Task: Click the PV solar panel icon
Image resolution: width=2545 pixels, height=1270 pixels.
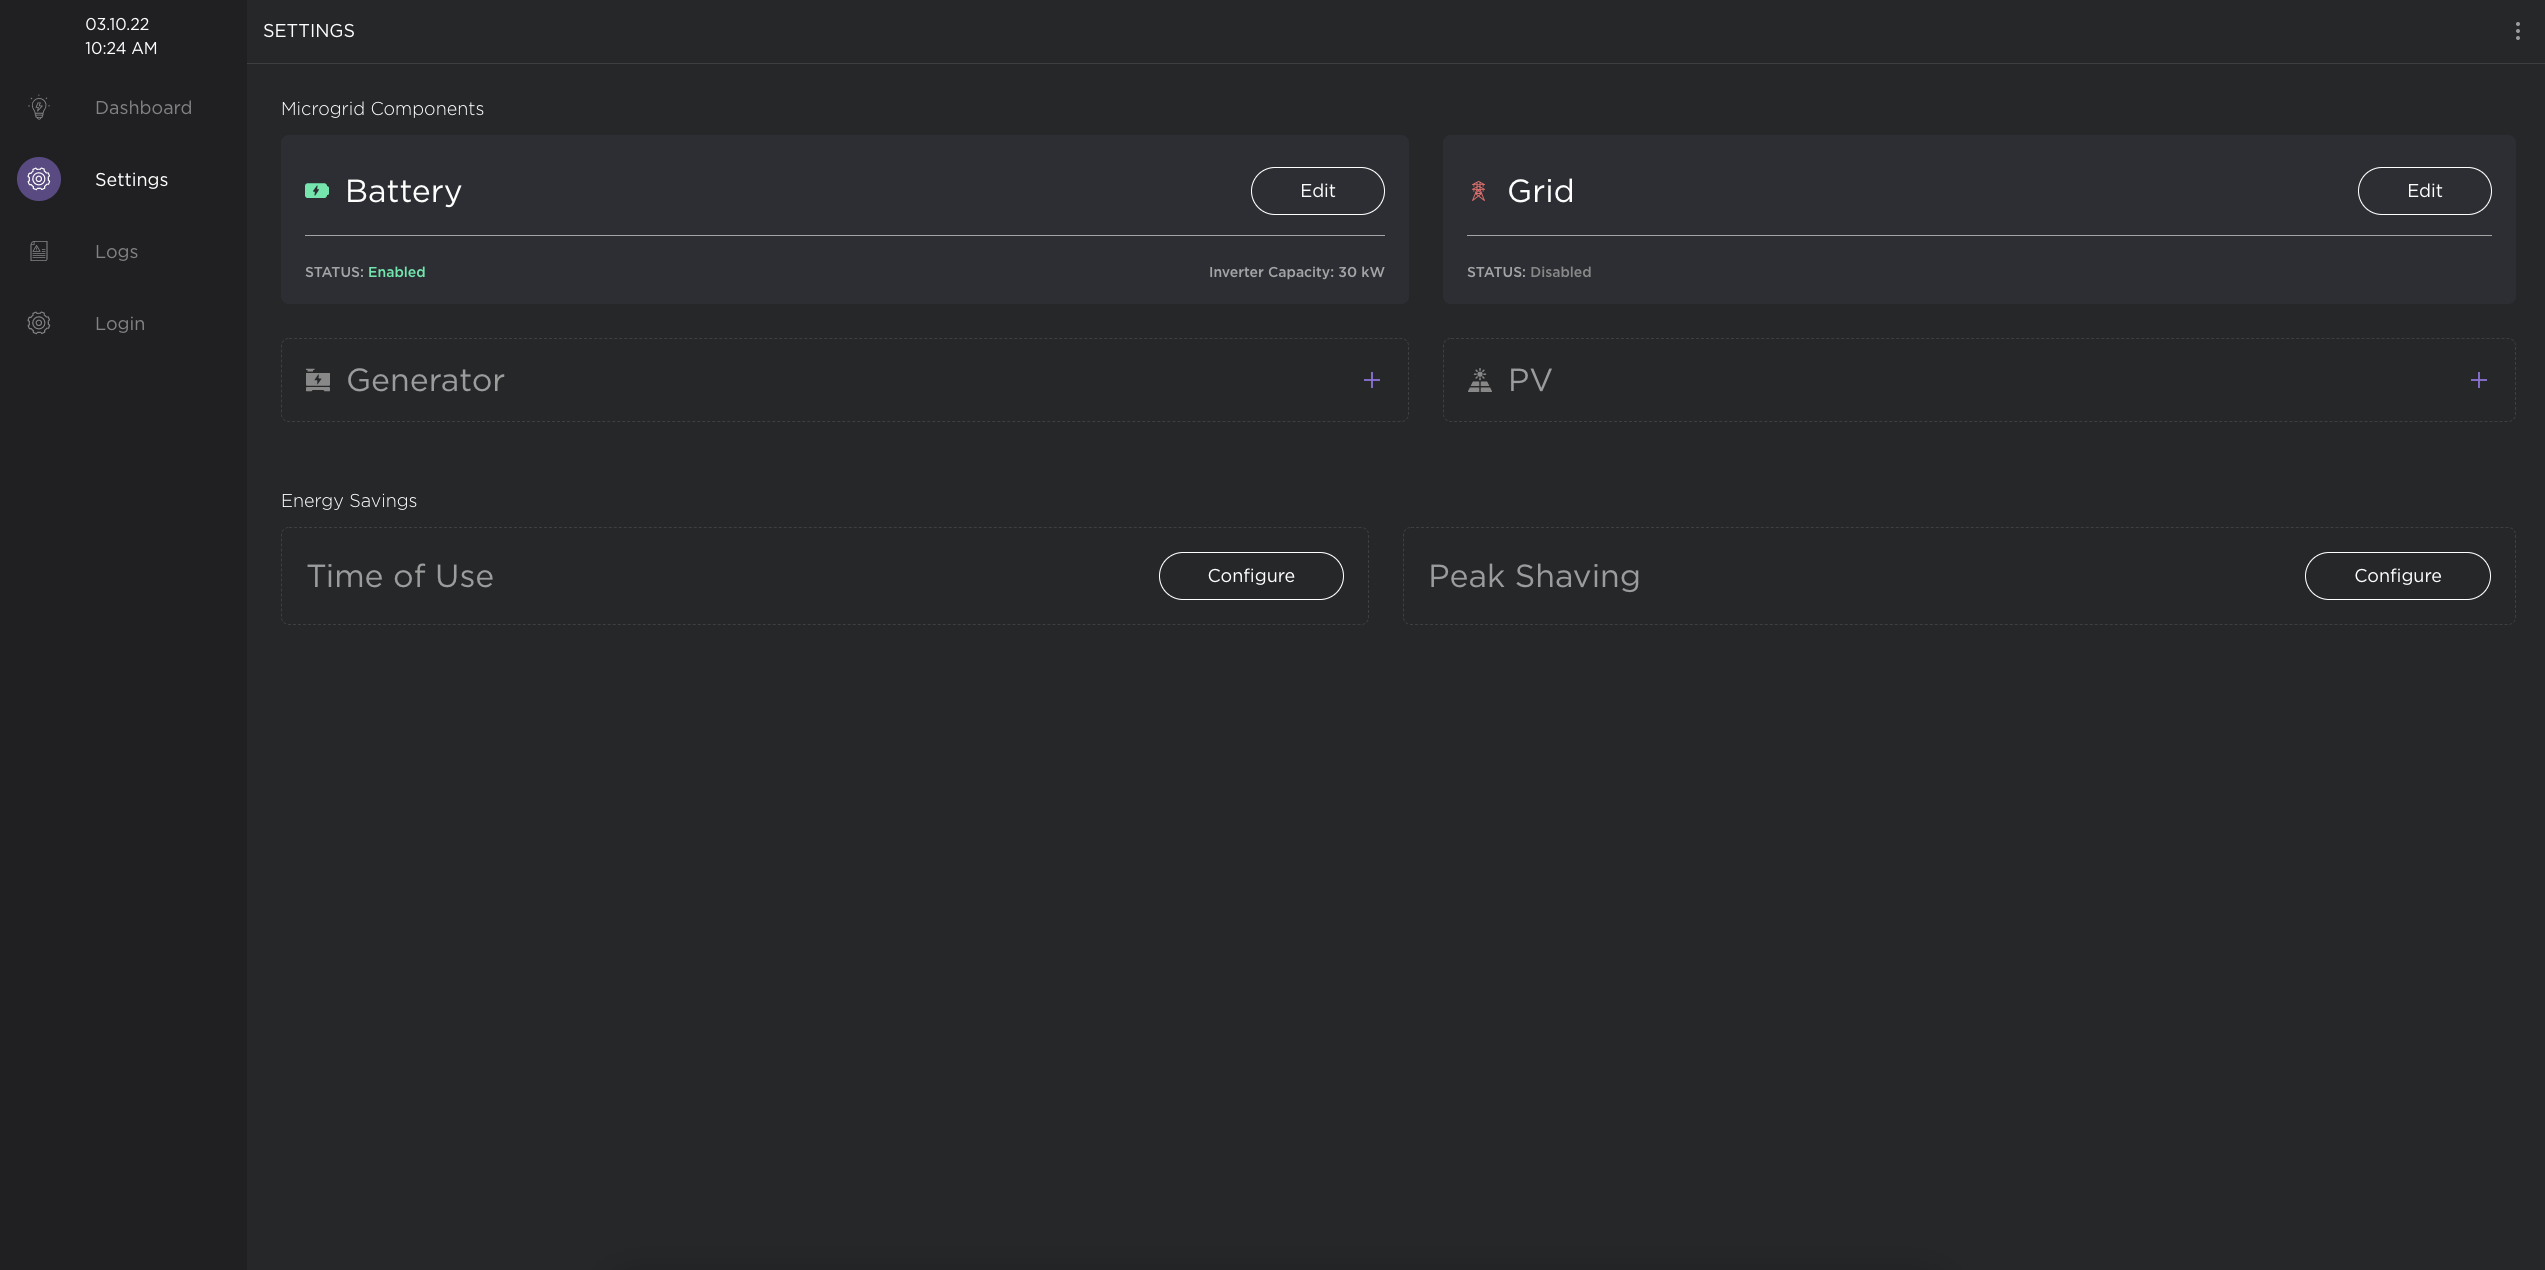Action: 1480,380
